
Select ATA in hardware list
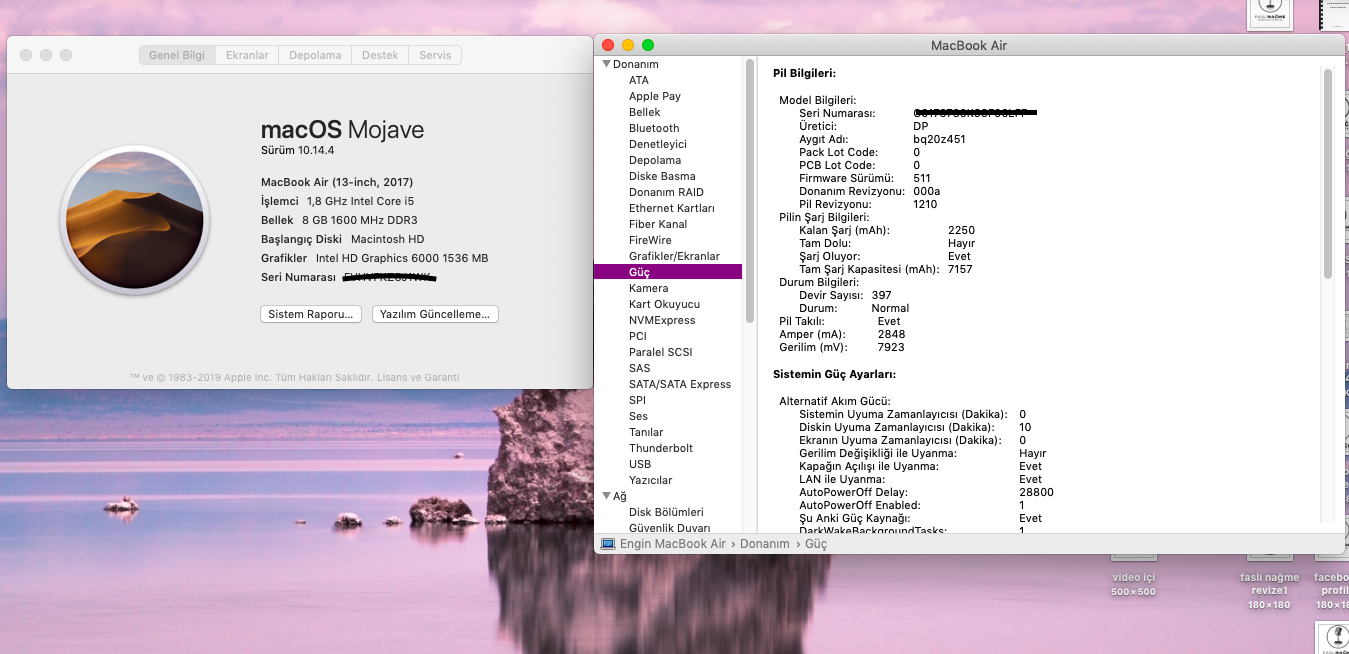point(638,80)
